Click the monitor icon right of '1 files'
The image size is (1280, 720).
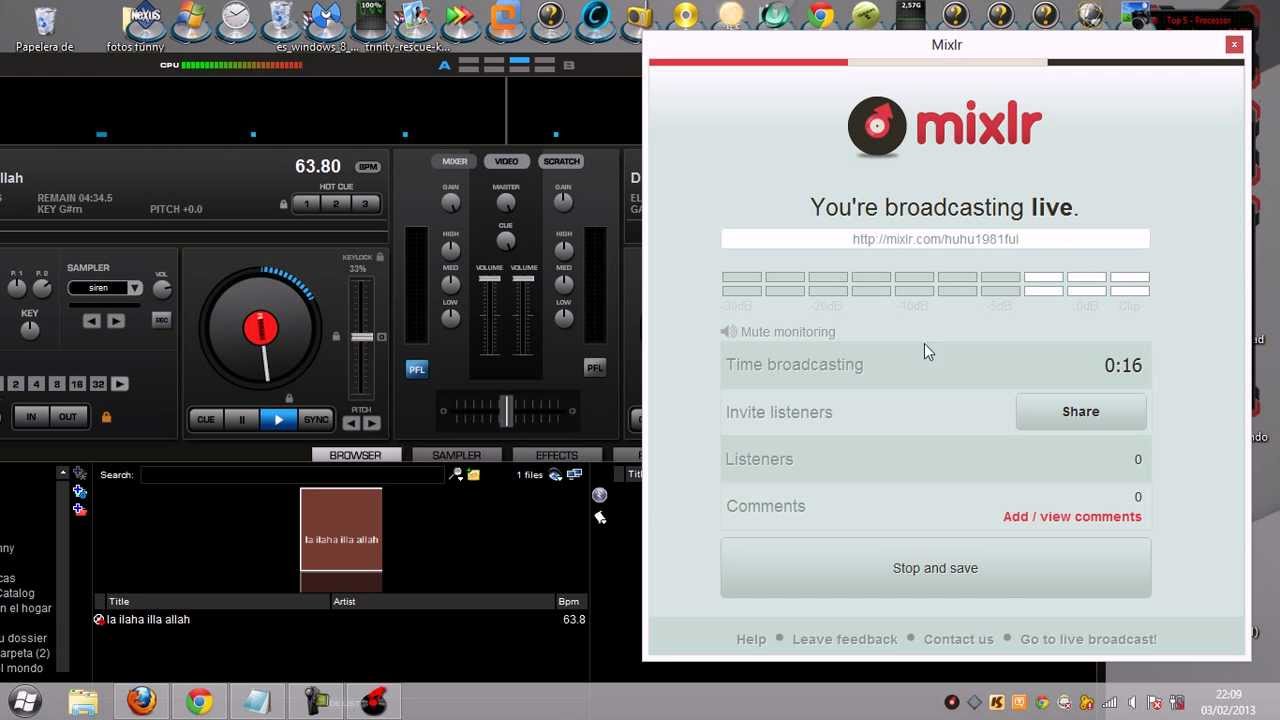574,474
